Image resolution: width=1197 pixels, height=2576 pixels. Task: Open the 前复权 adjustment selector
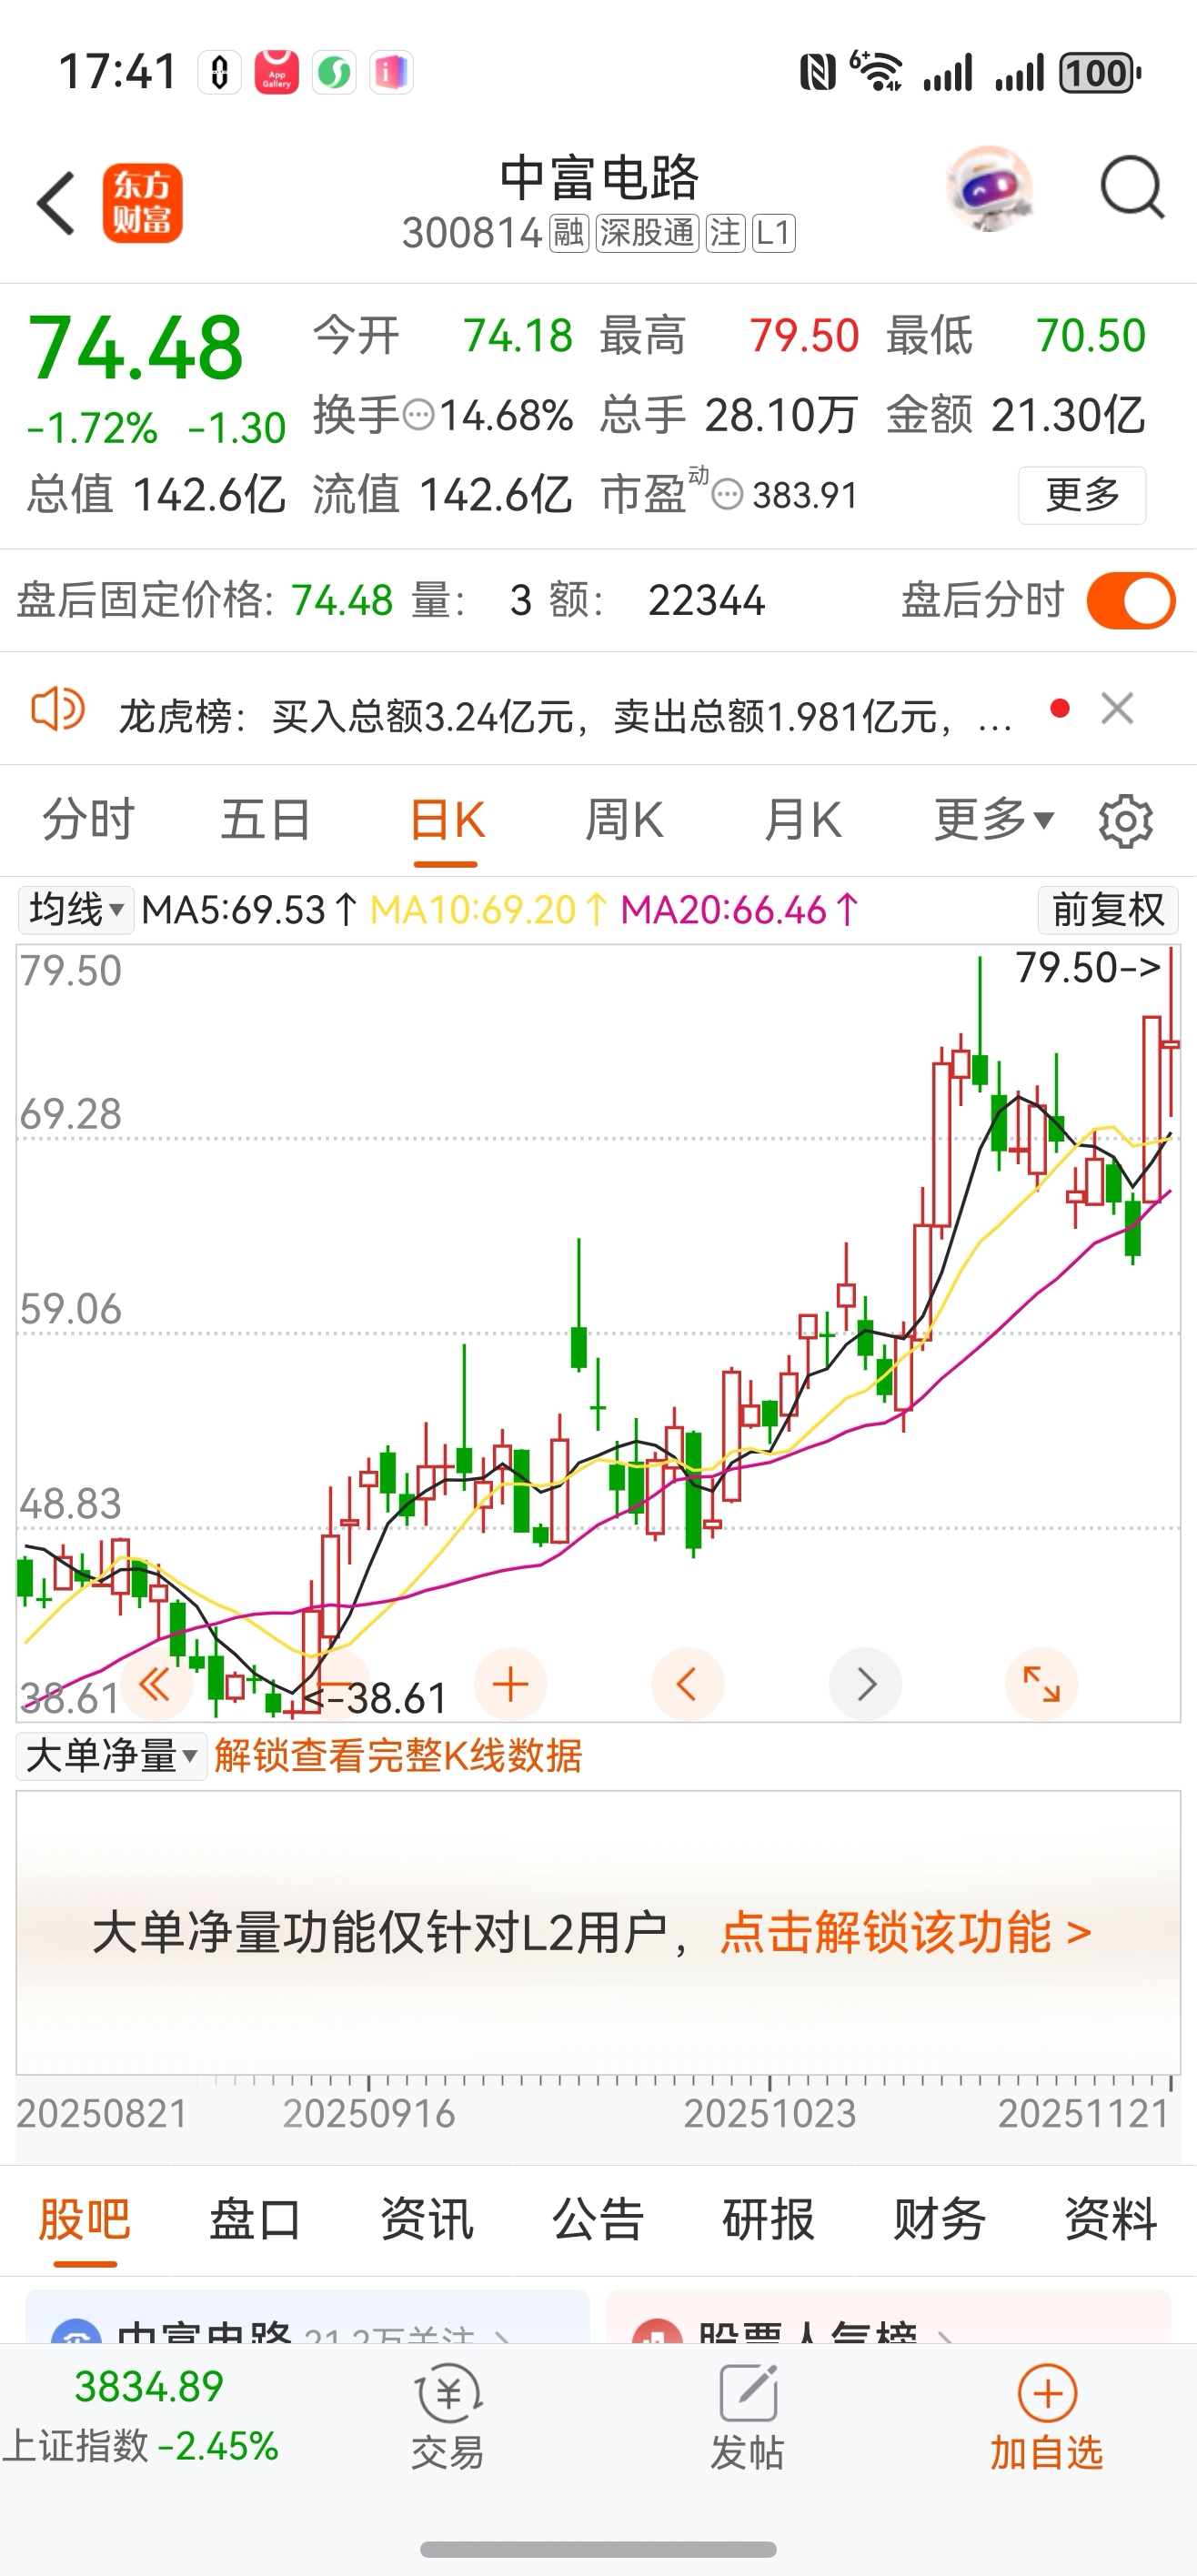tap(1108, 910)
